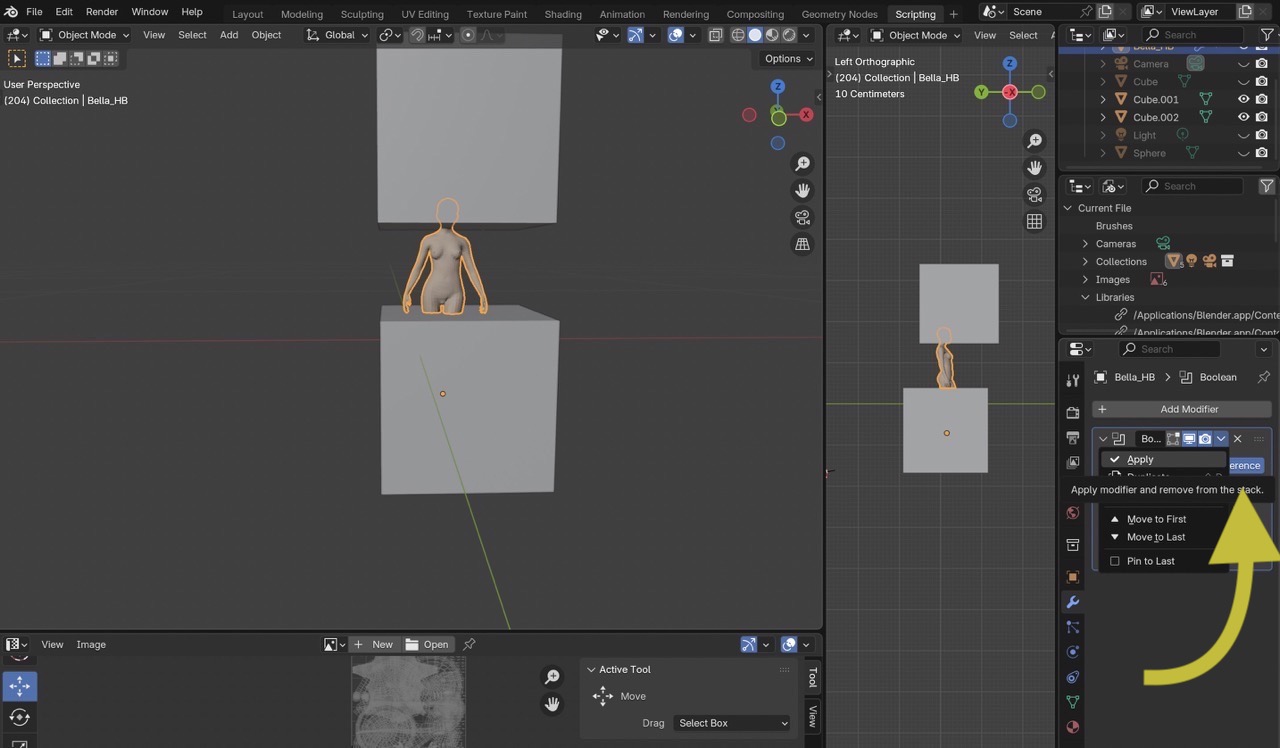The width and height of the screenshot is (1280, 748).
Task: Open the Drag Select Box dropdown
Action: coord(732,723)
